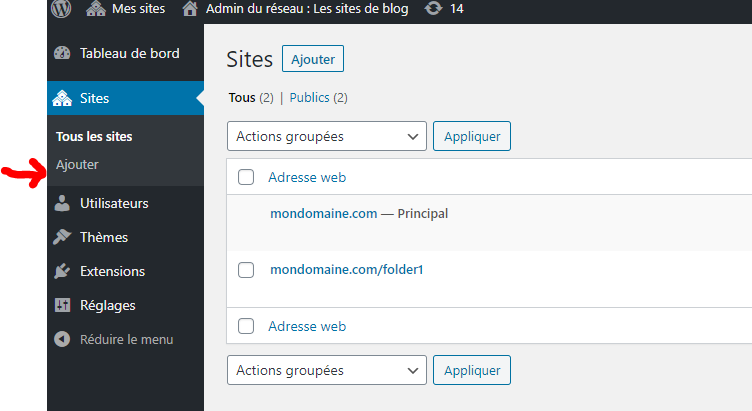Select Ajouter in the Sites submenu
This screenshot has height=411, width=752.
[78, 165]
